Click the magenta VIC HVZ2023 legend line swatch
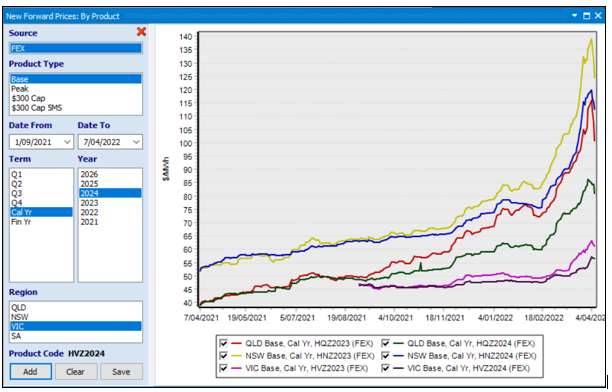The width and height of the screenshot is (612, 392). click(237, 368)
